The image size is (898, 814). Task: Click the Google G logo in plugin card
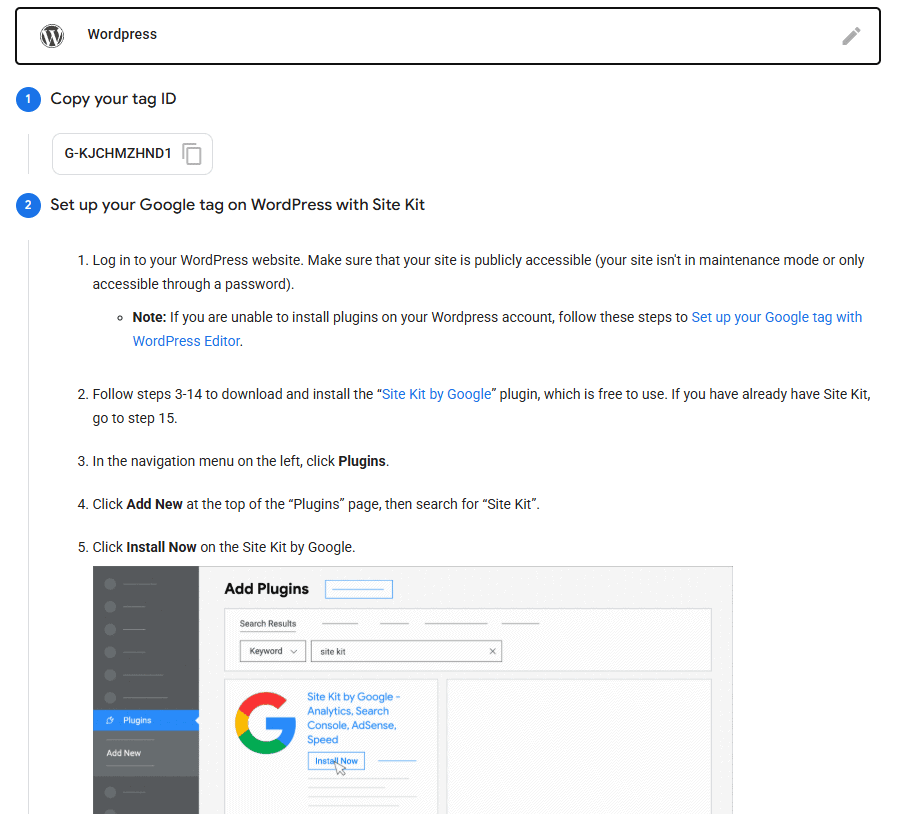(x=265, y=722)
